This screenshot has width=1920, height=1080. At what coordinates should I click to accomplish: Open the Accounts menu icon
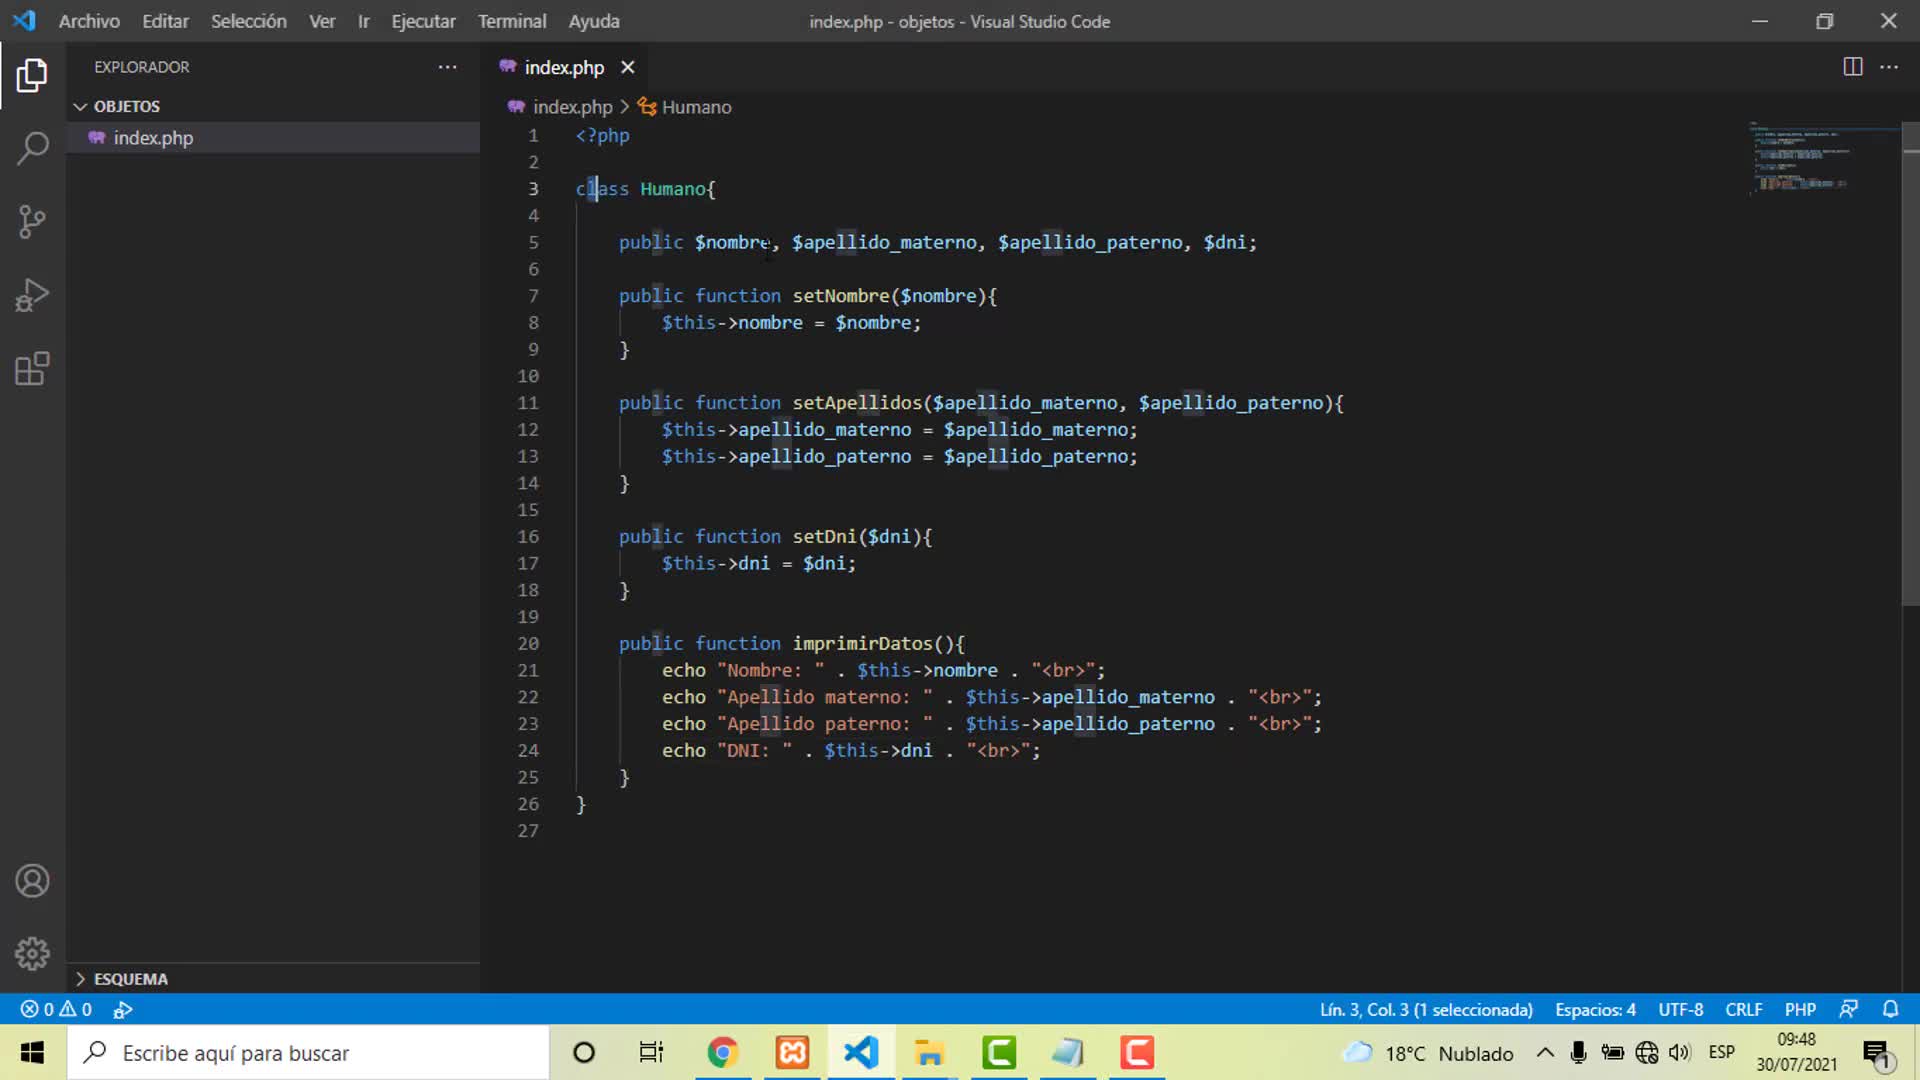[x=32, y=881]
